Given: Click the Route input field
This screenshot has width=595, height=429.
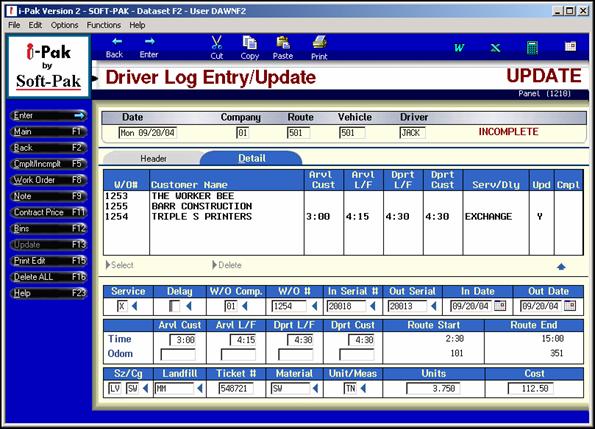Looking at the screenshot, I should tap(298, 133).
